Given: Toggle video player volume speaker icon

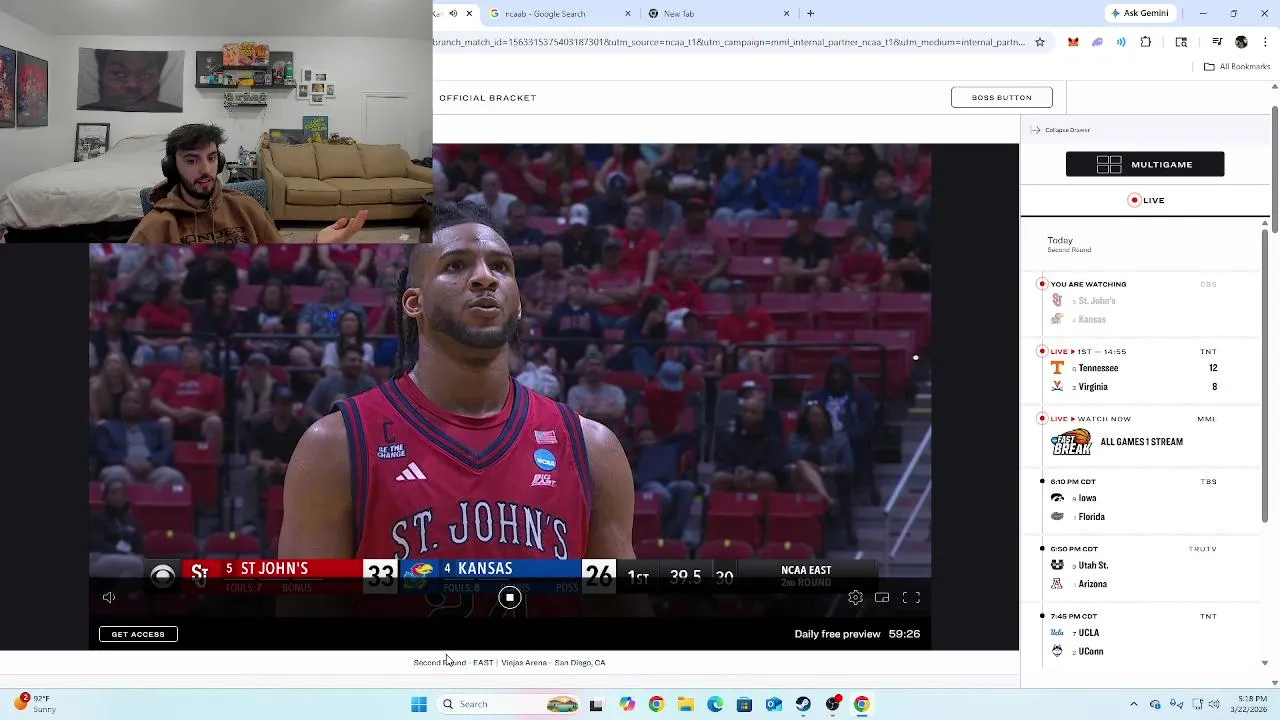Looking at the screenshot, I should click(x=109, y=597).
